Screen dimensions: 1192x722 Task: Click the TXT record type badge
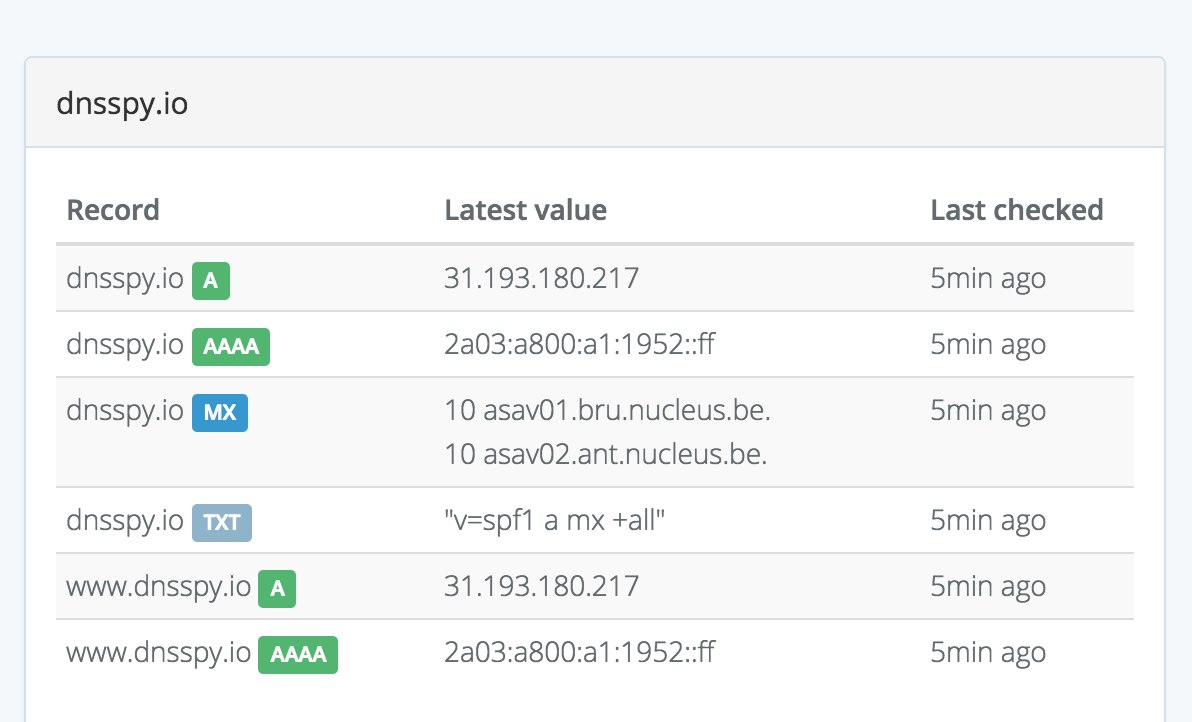[222, 523]
